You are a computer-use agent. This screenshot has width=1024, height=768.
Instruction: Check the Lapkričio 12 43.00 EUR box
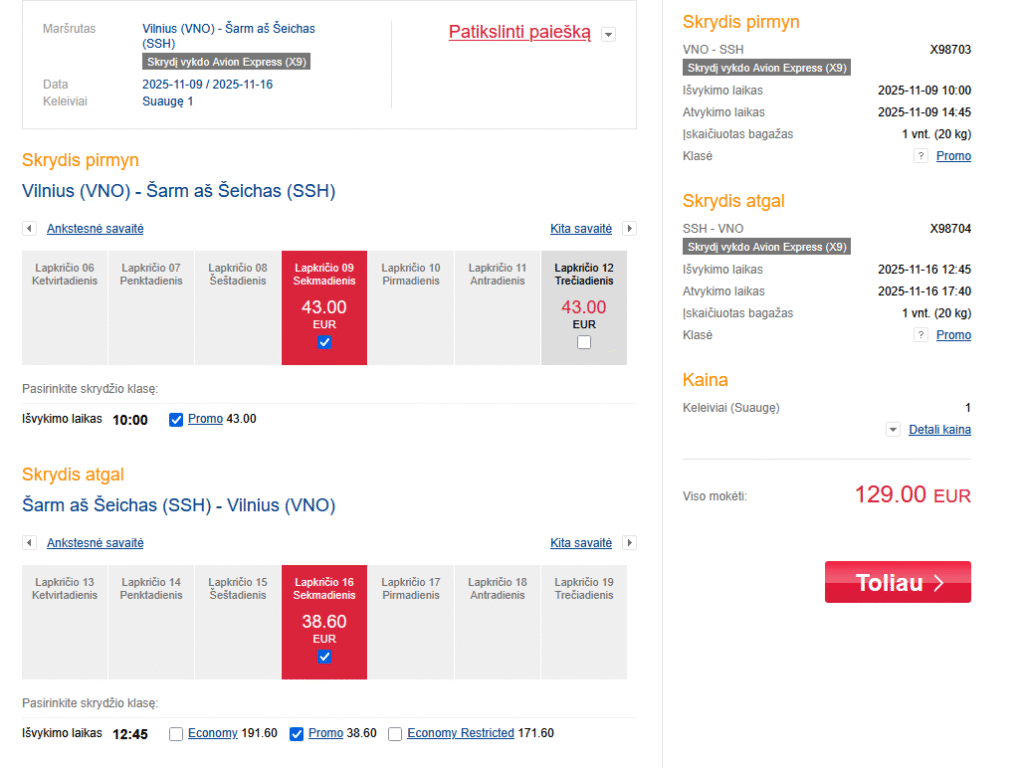tap(584, 343)
